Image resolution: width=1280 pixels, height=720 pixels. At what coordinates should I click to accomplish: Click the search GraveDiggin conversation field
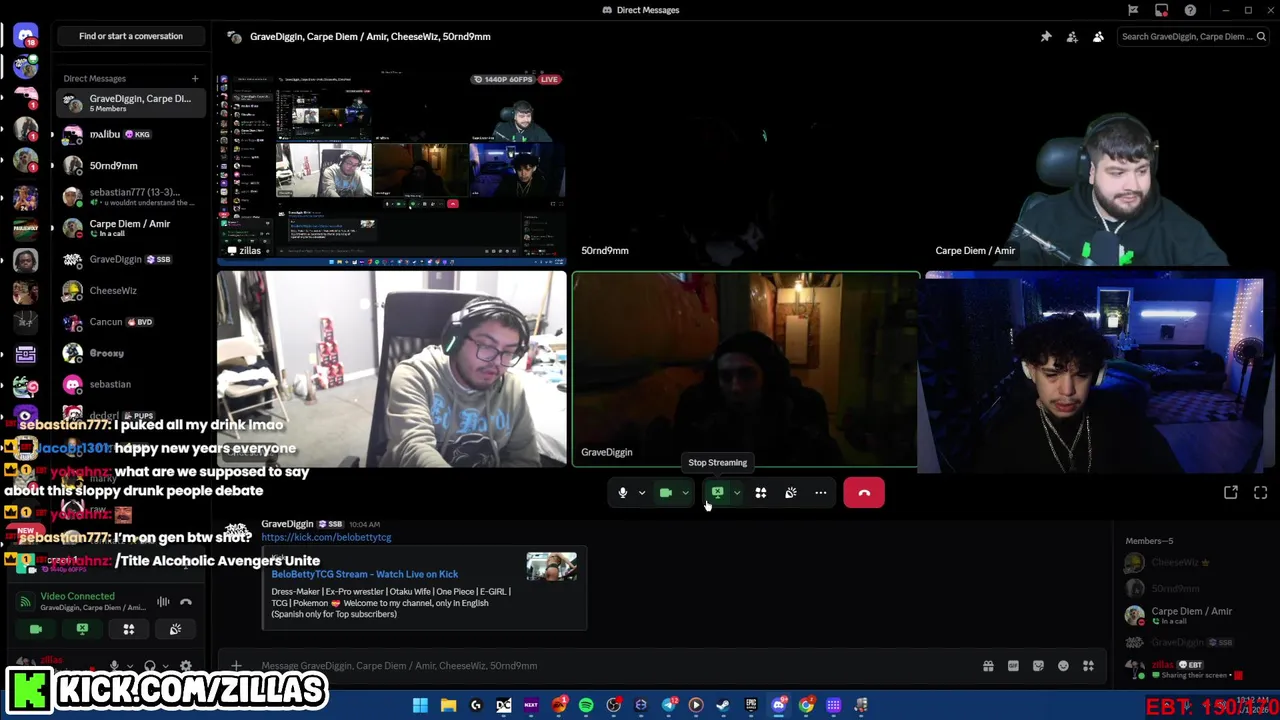[x=1192, y=37]
